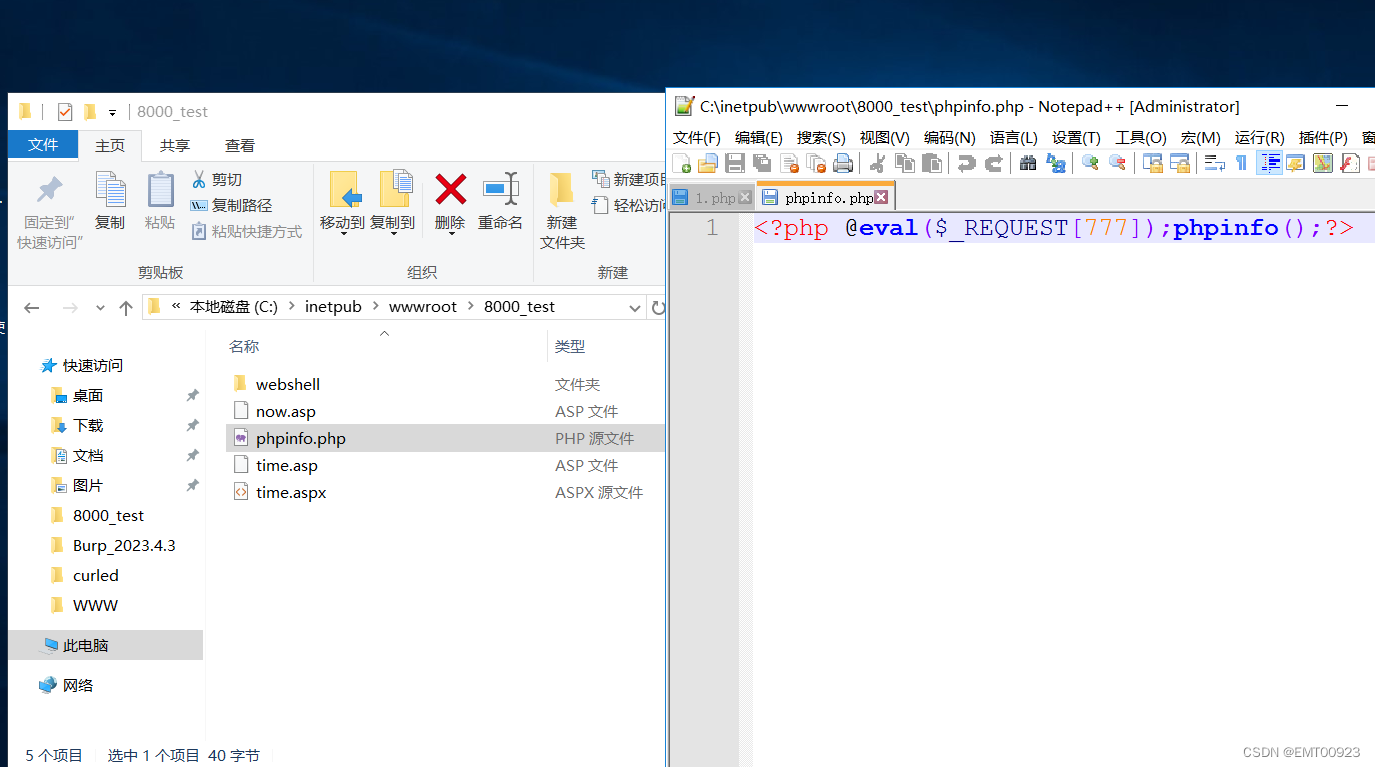Close the phpinfo.php tab with its X
The height and width of the screenshot is (767, 1375).
[x=881, y=197]
